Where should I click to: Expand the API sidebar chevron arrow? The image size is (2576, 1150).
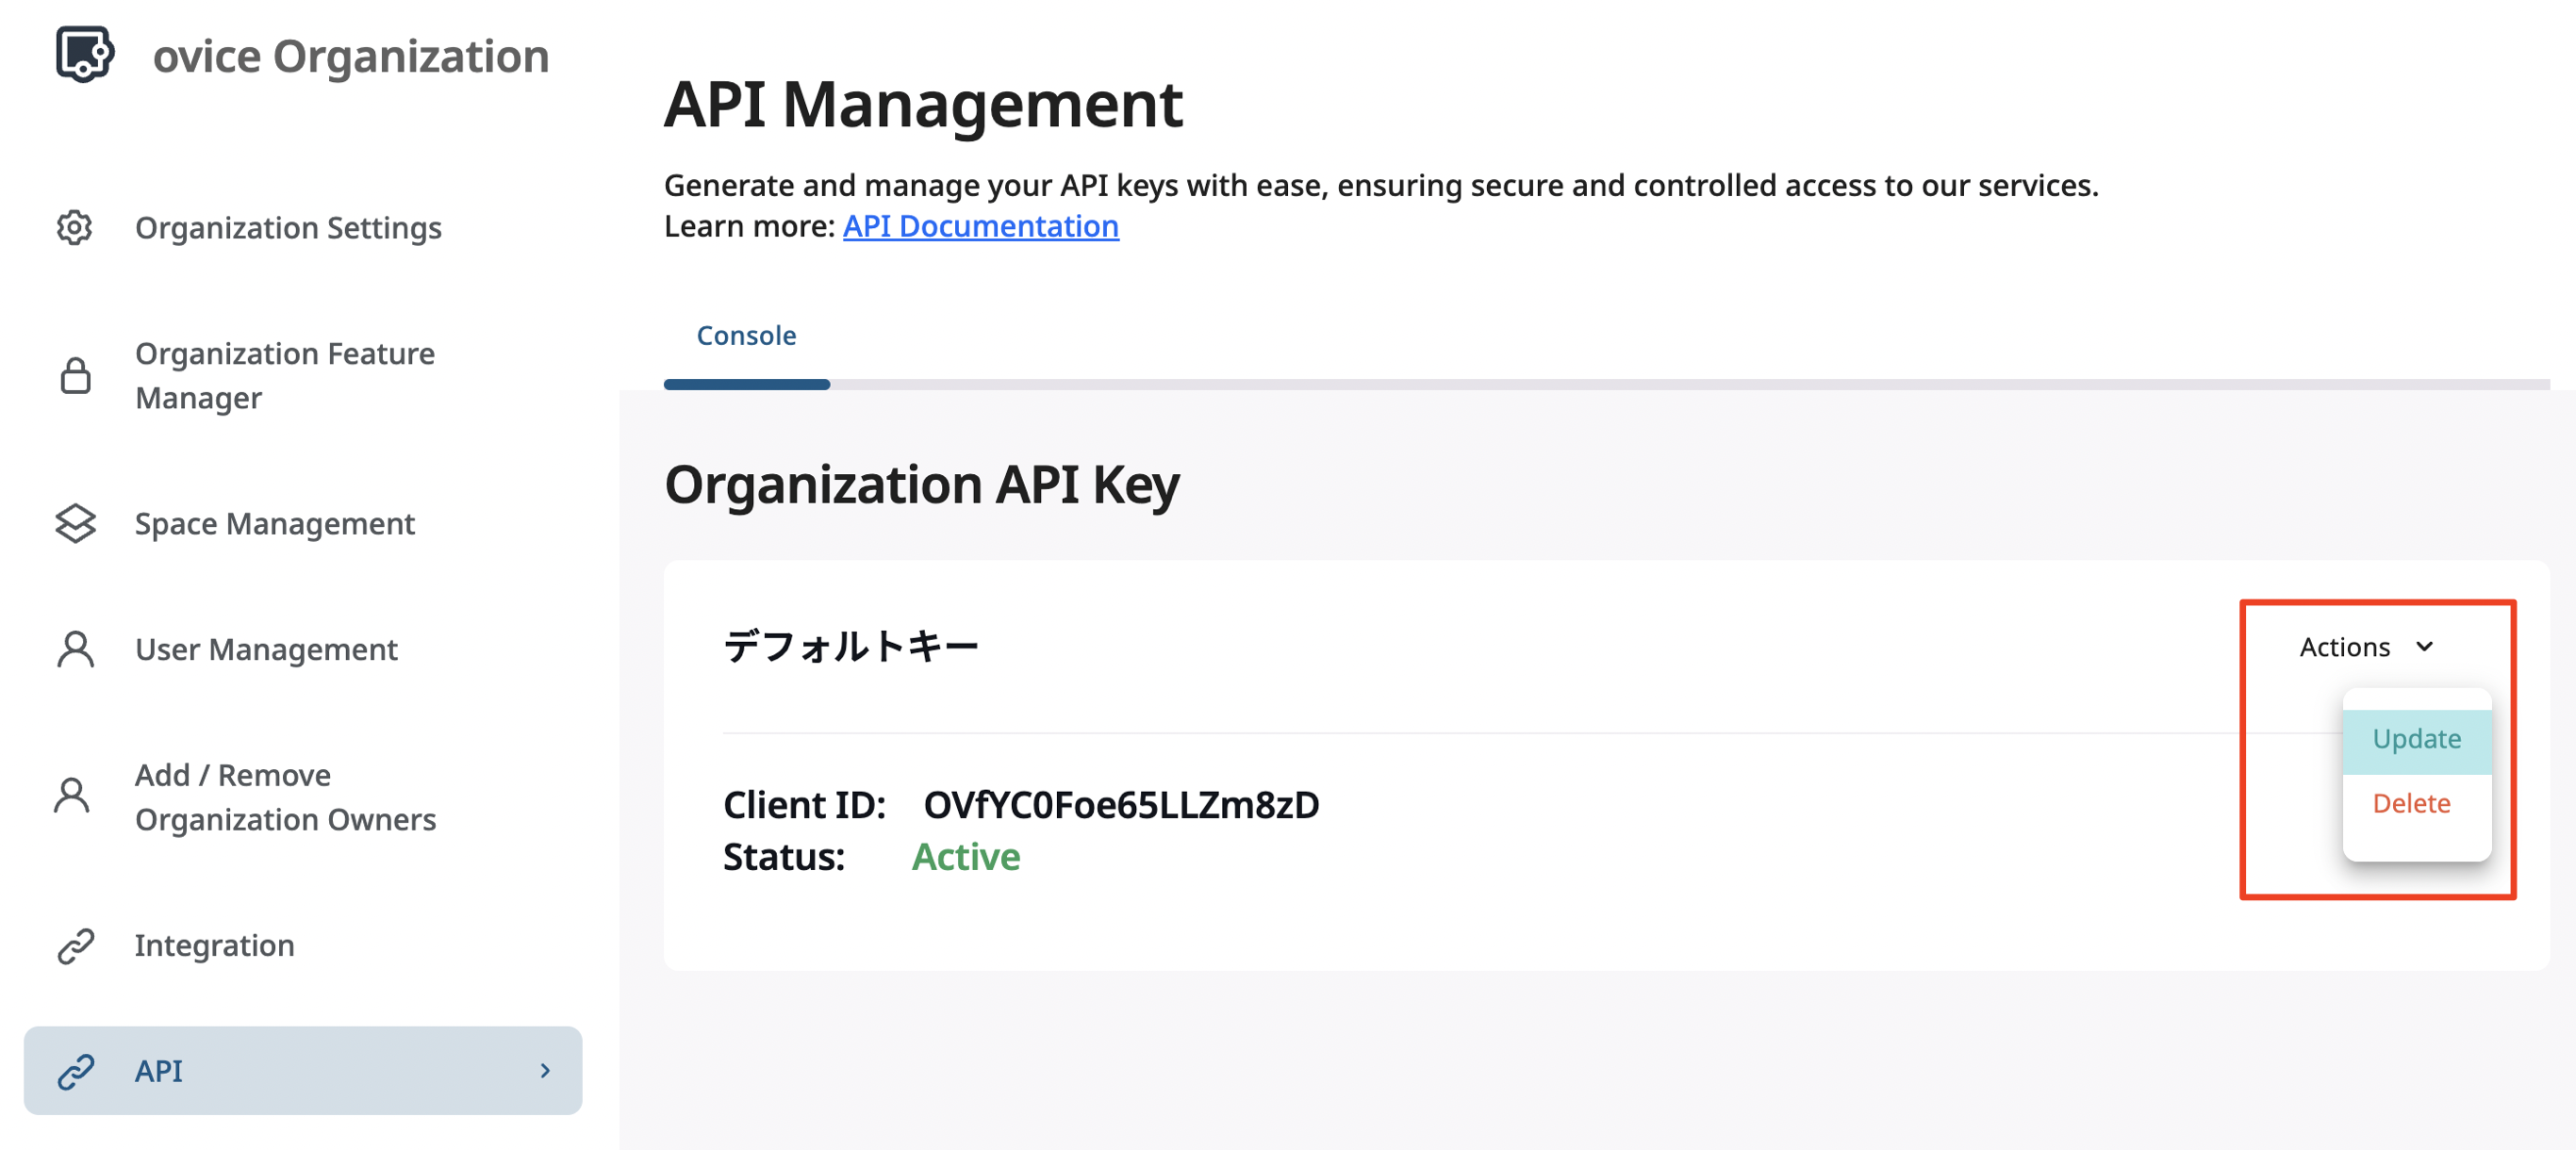point(545,1071)
